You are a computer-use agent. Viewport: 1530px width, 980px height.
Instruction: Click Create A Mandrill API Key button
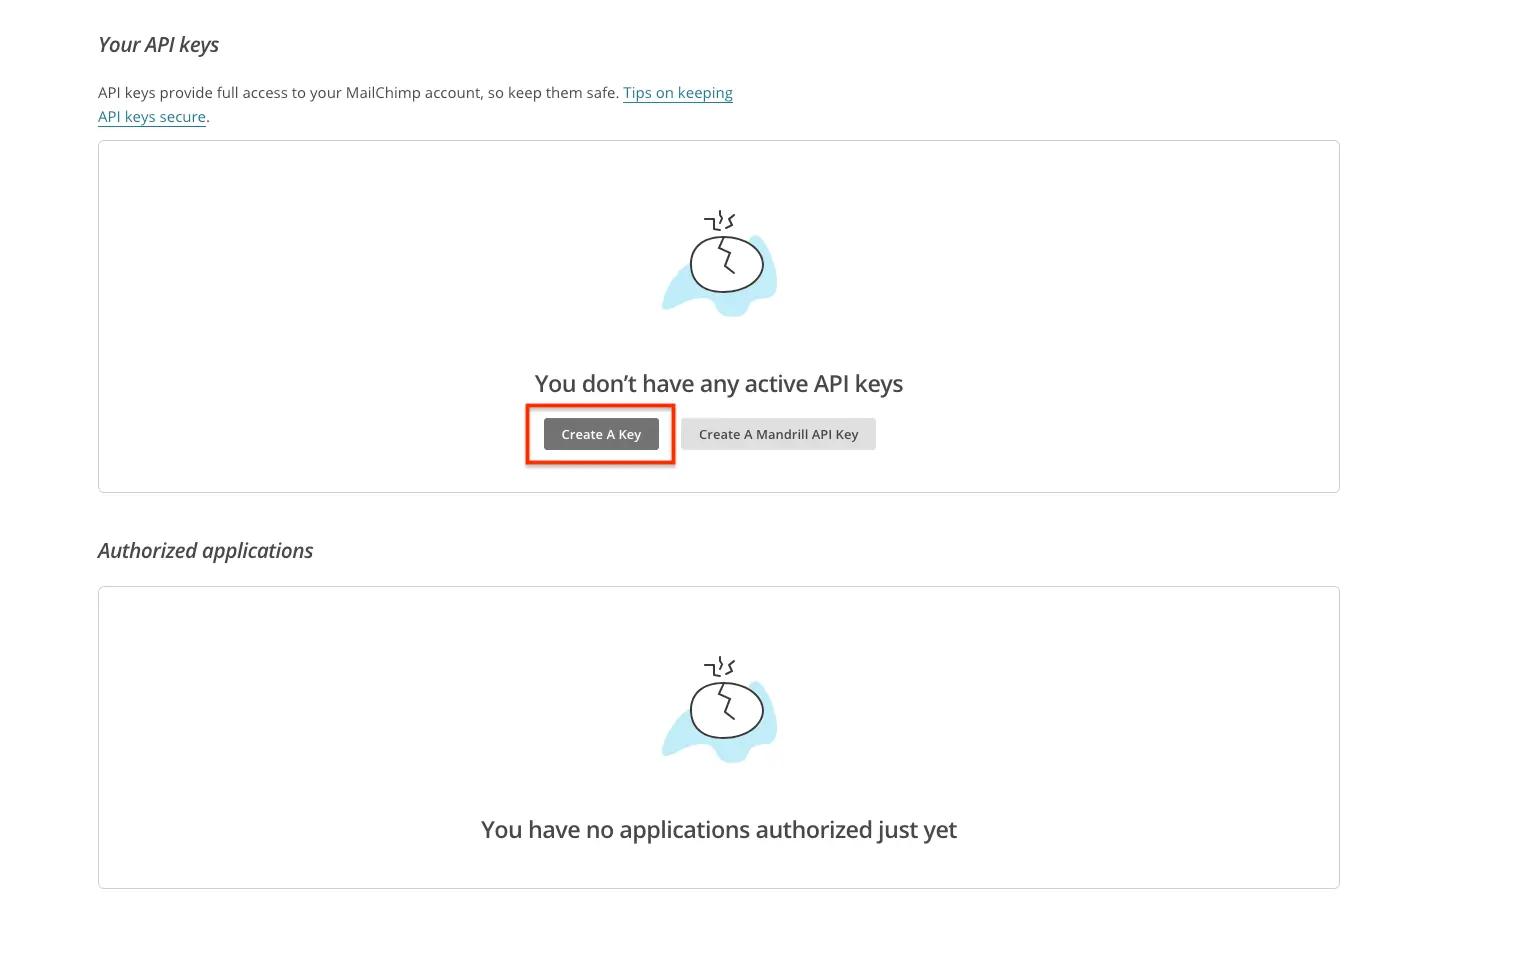click(778, 434)
